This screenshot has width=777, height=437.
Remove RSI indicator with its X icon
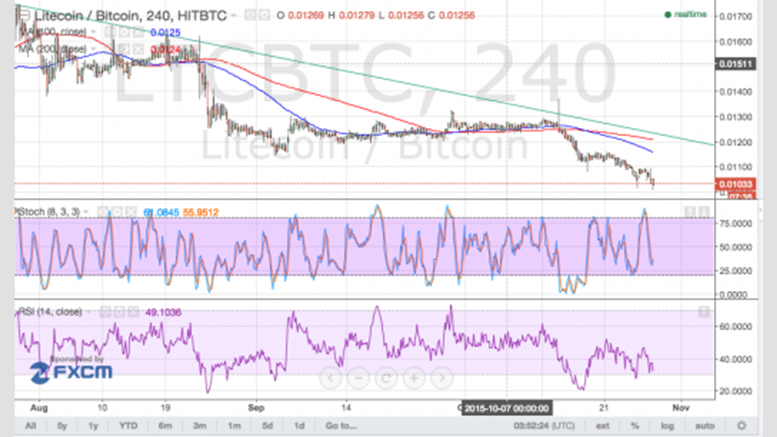tap(133, 312)
